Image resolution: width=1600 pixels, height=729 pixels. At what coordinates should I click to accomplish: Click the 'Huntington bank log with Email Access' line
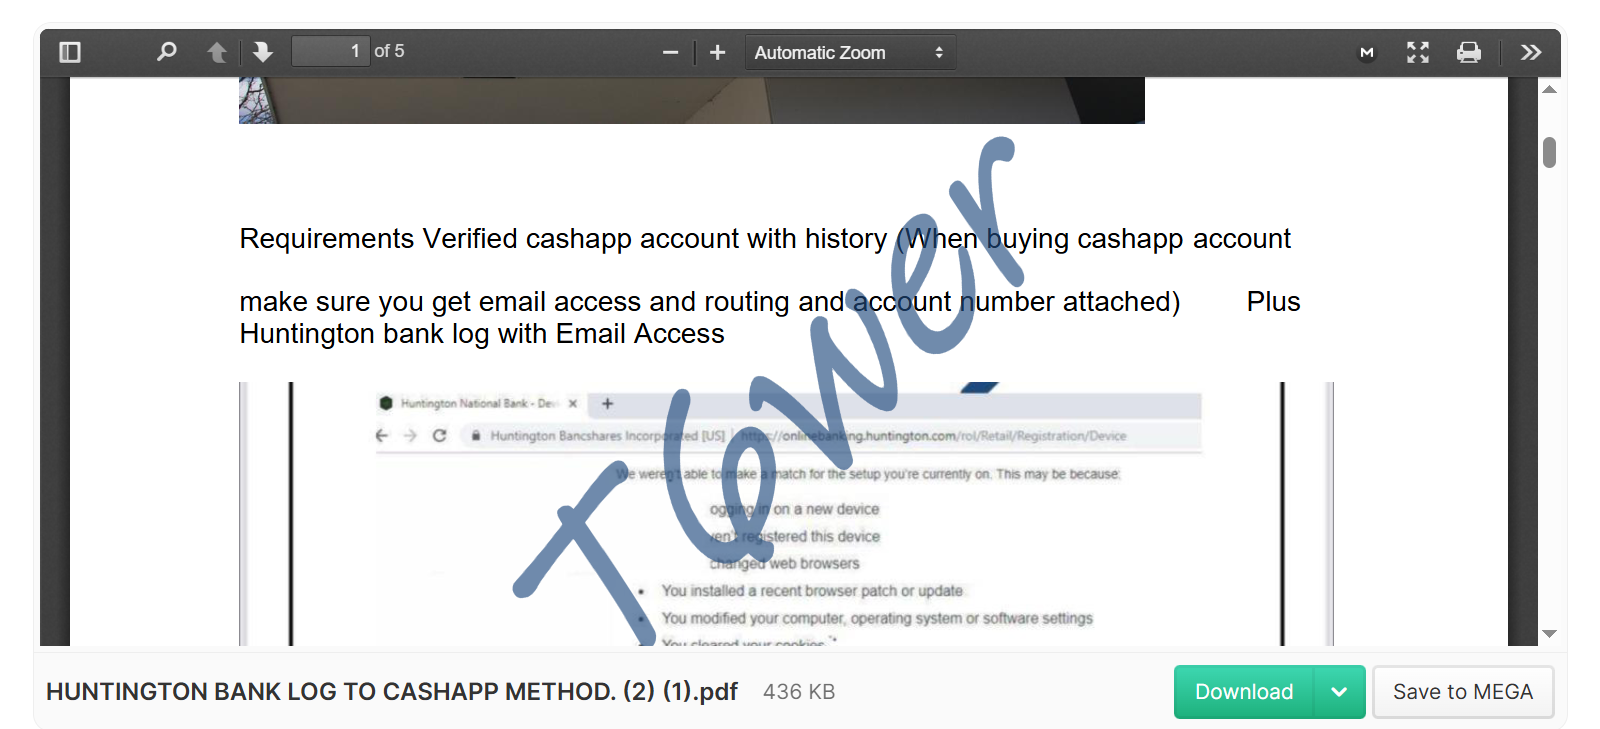click(x=482, y=334)
